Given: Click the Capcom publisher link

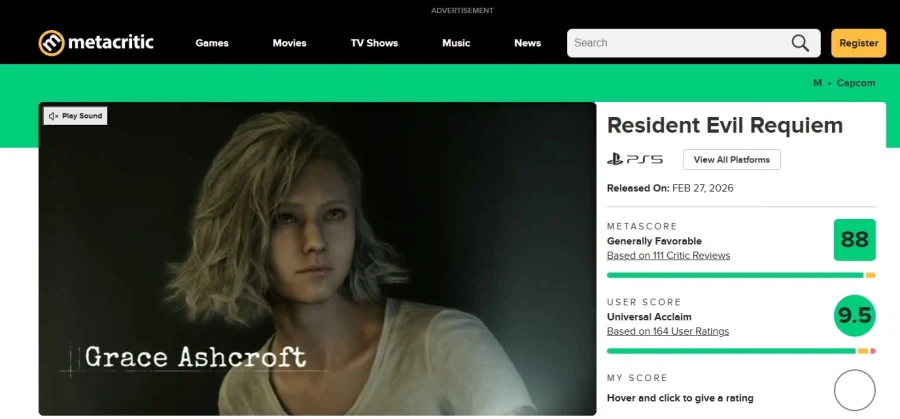Looking at the screenshot, I should click(x=855, y=83).
